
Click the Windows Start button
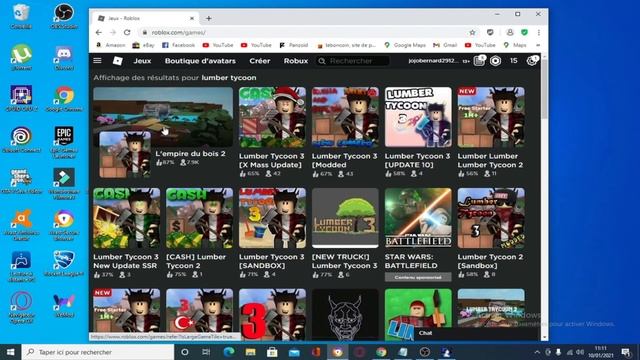click(11, 352)
